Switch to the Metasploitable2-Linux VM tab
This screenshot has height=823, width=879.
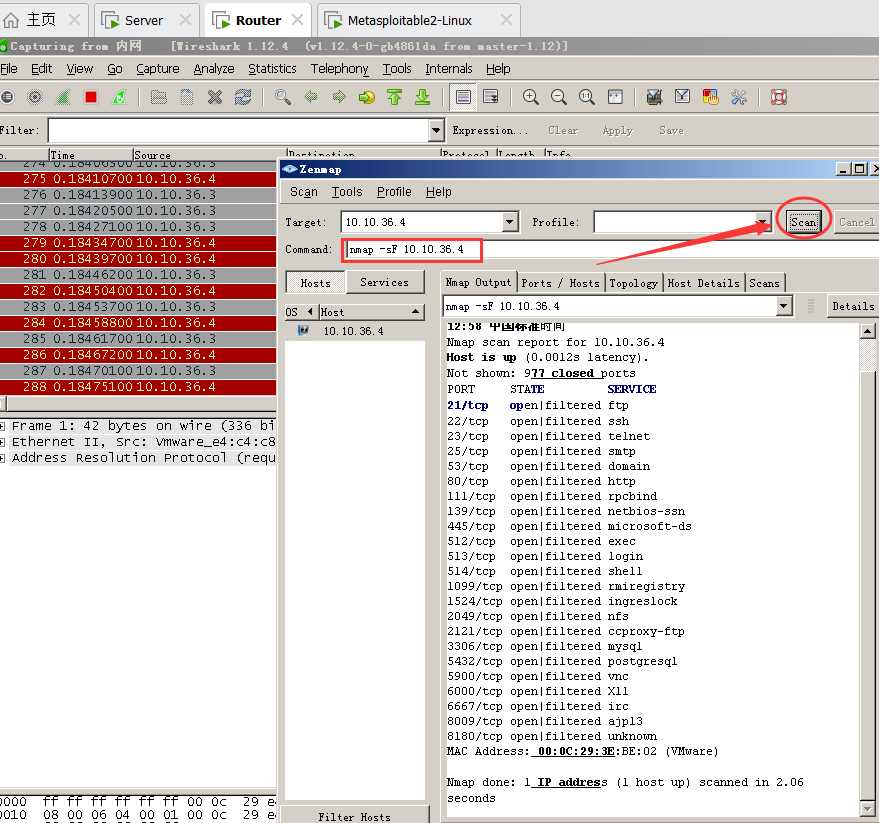418,20
